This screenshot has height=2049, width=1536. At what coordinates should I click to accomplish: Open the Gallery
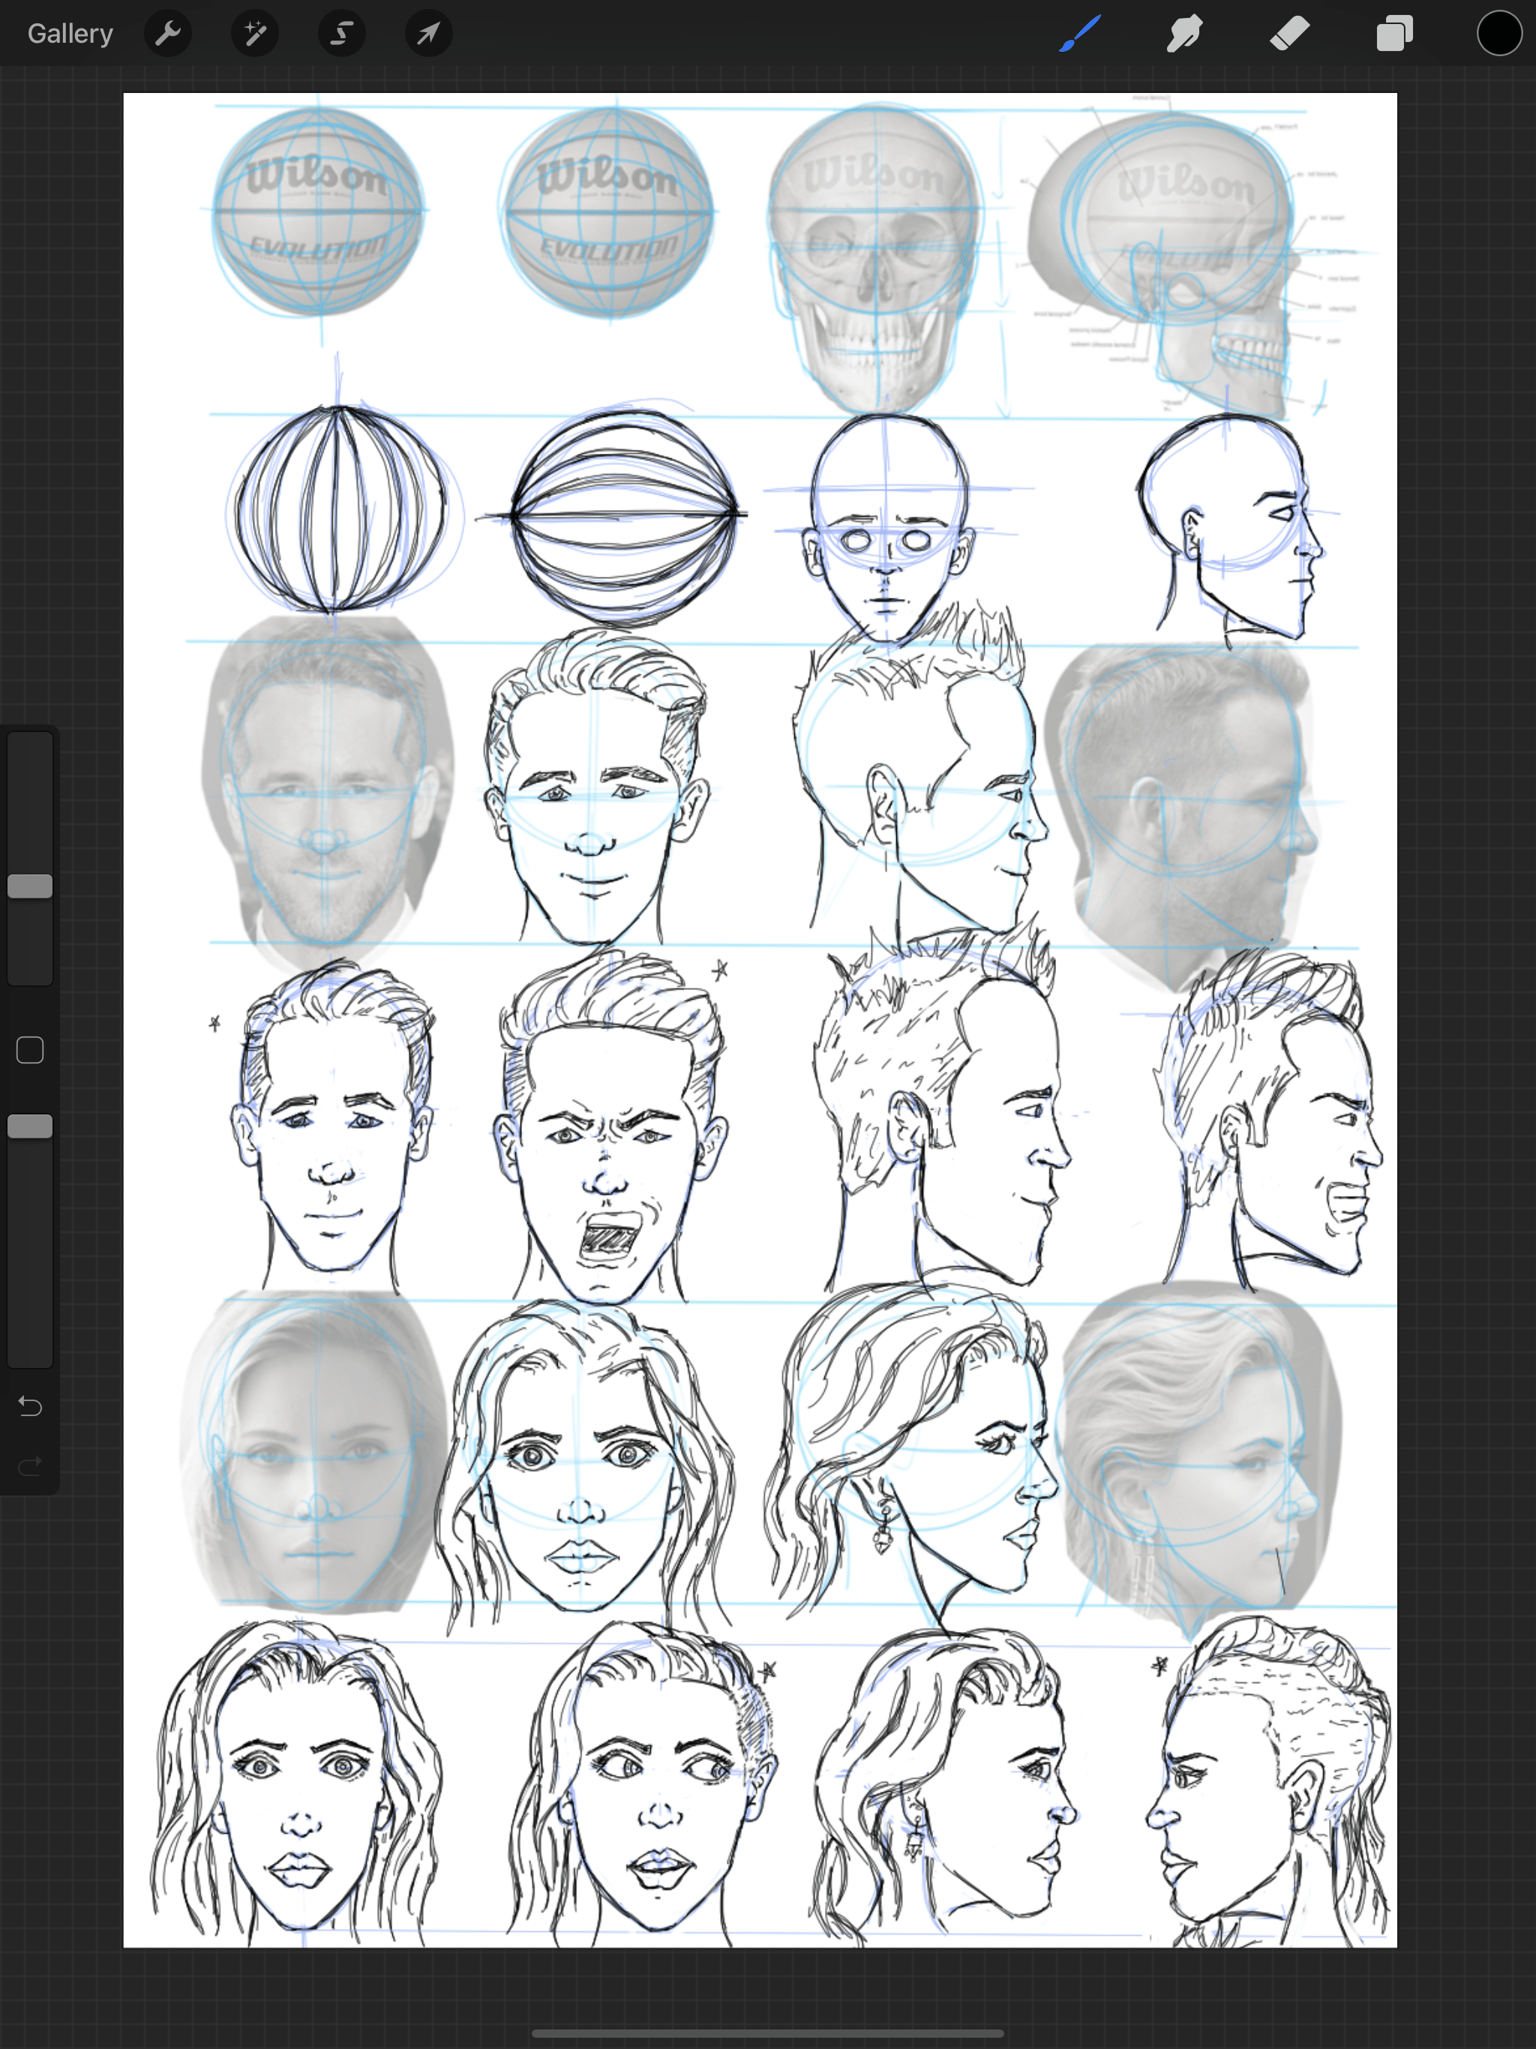point(70,34)
